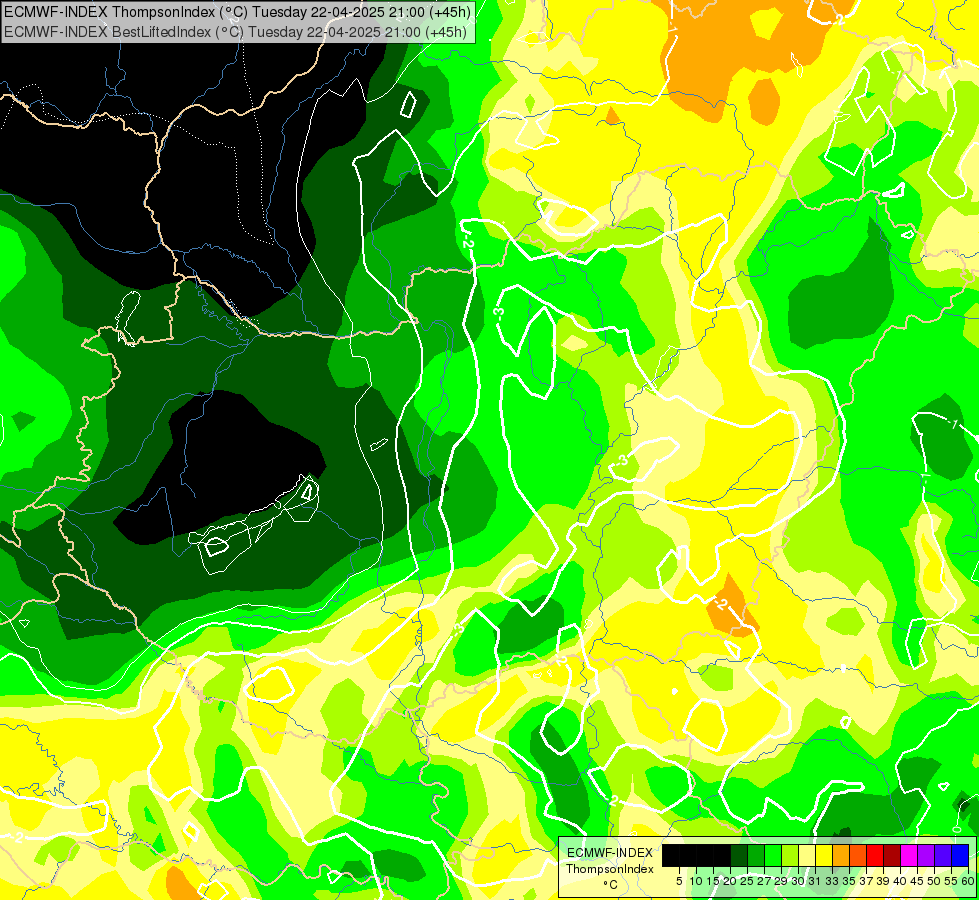Click the legend tick value 60
979x900 pixels.
click(968, 881)
